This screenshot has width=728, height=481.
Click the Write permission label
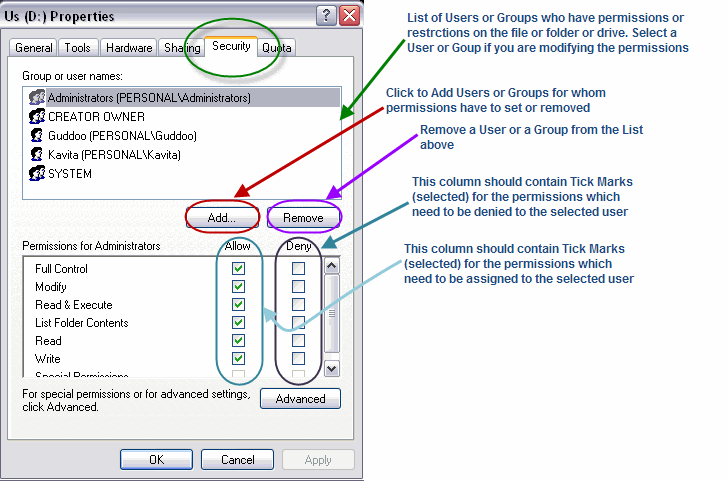coord(48,358)
